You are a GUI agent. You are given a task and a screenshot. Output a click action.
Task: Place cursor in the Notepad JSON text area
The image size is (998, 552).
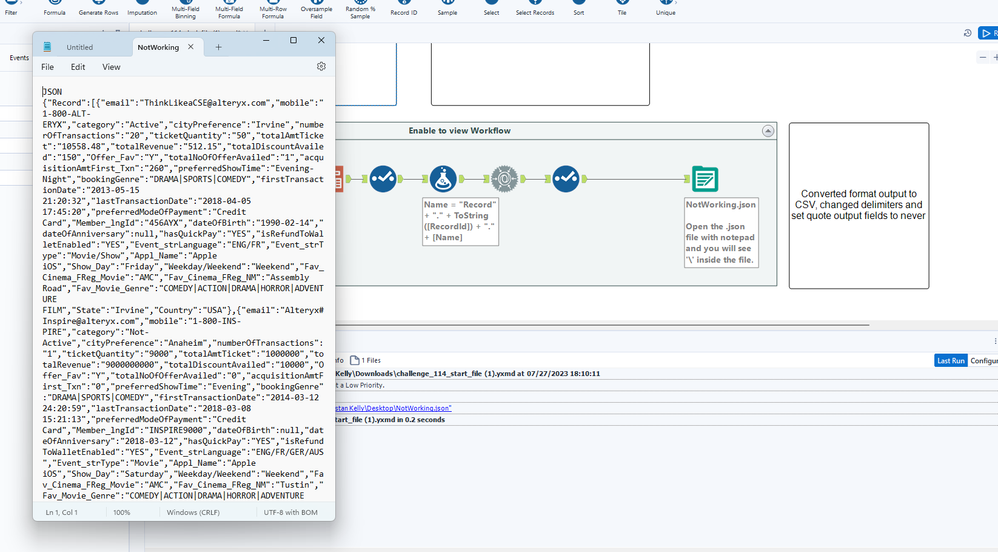(x=183, y=293)
